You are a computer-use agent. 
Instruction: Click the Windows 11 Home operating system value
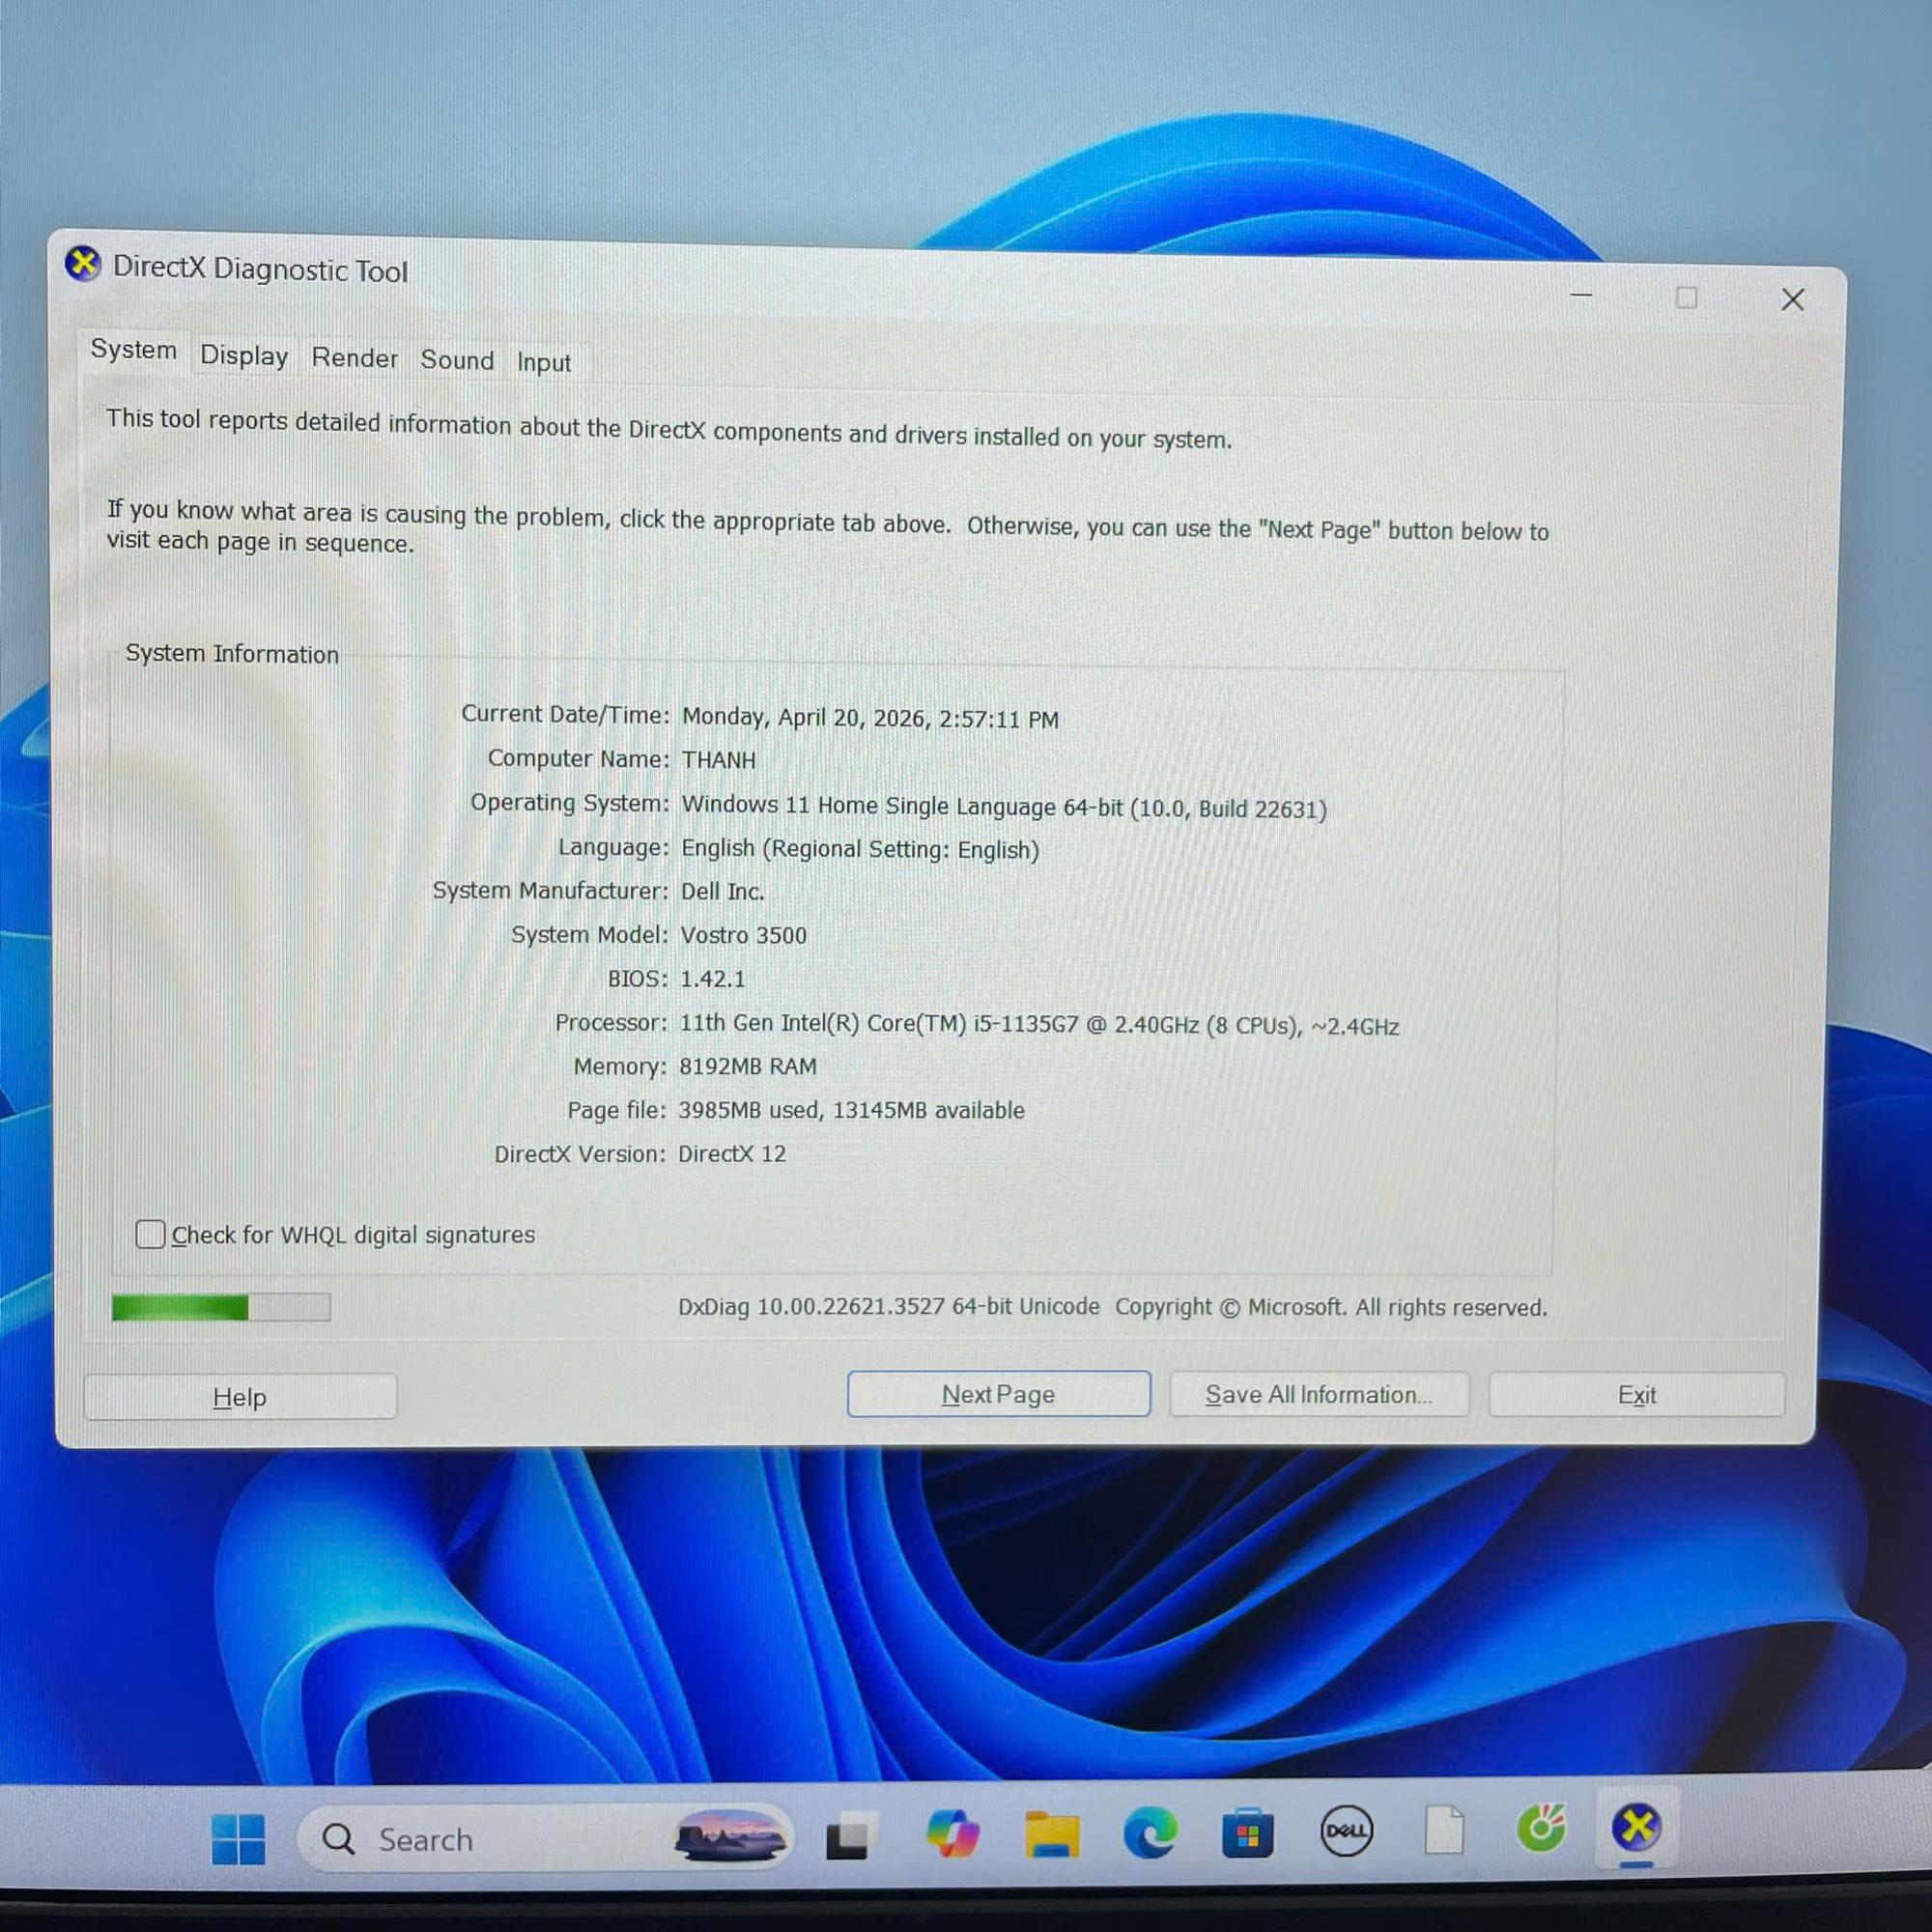[x=1003, y=806]
